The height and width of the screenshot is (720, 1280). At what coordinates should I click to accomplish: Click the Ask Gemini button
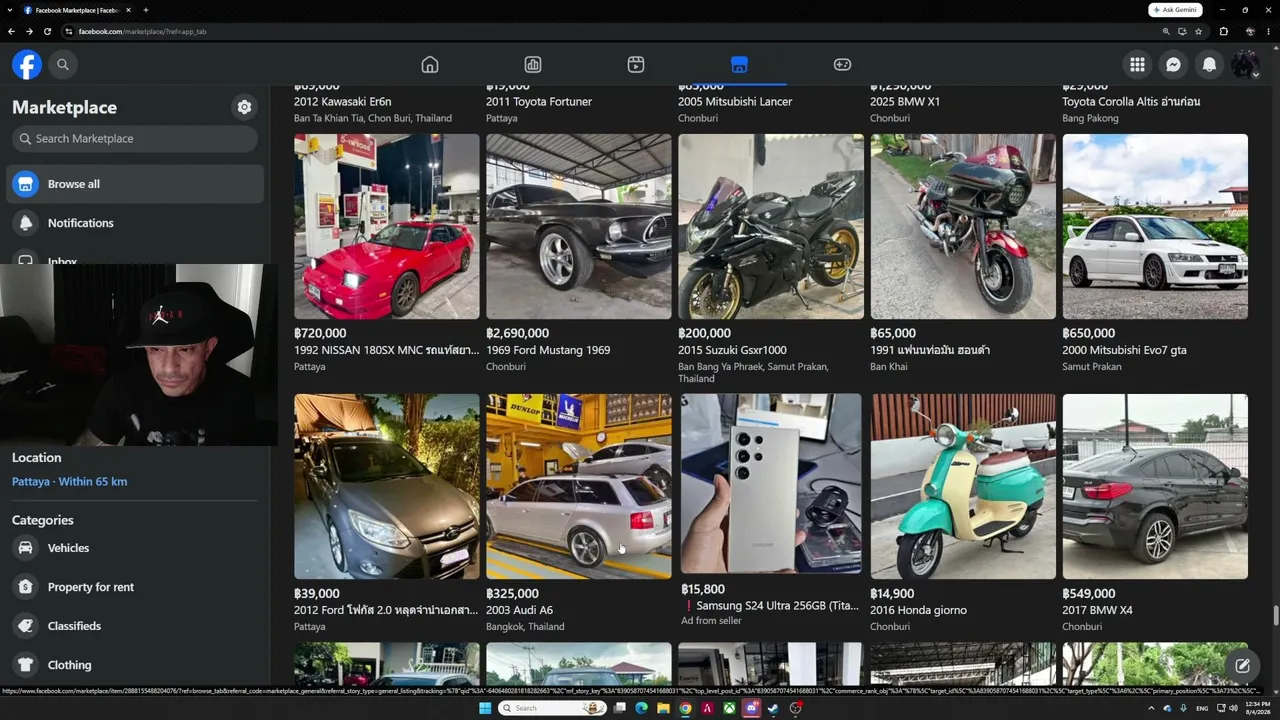point(1174,10)
